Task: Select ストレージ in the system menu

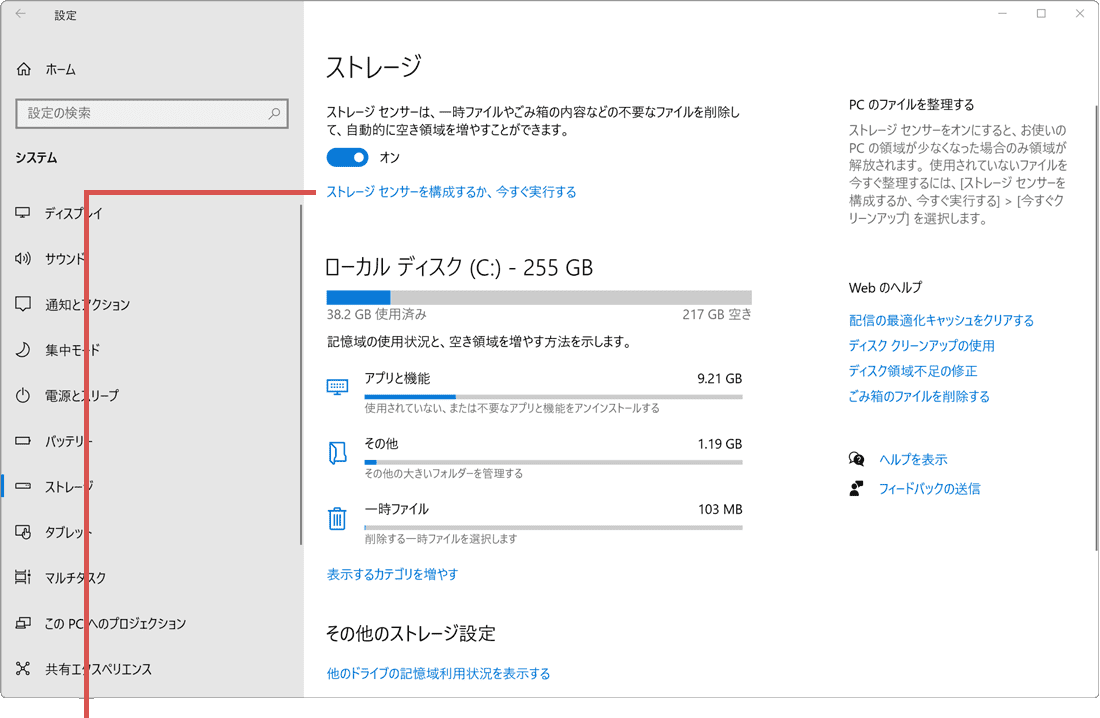Action: click(24, 486)
